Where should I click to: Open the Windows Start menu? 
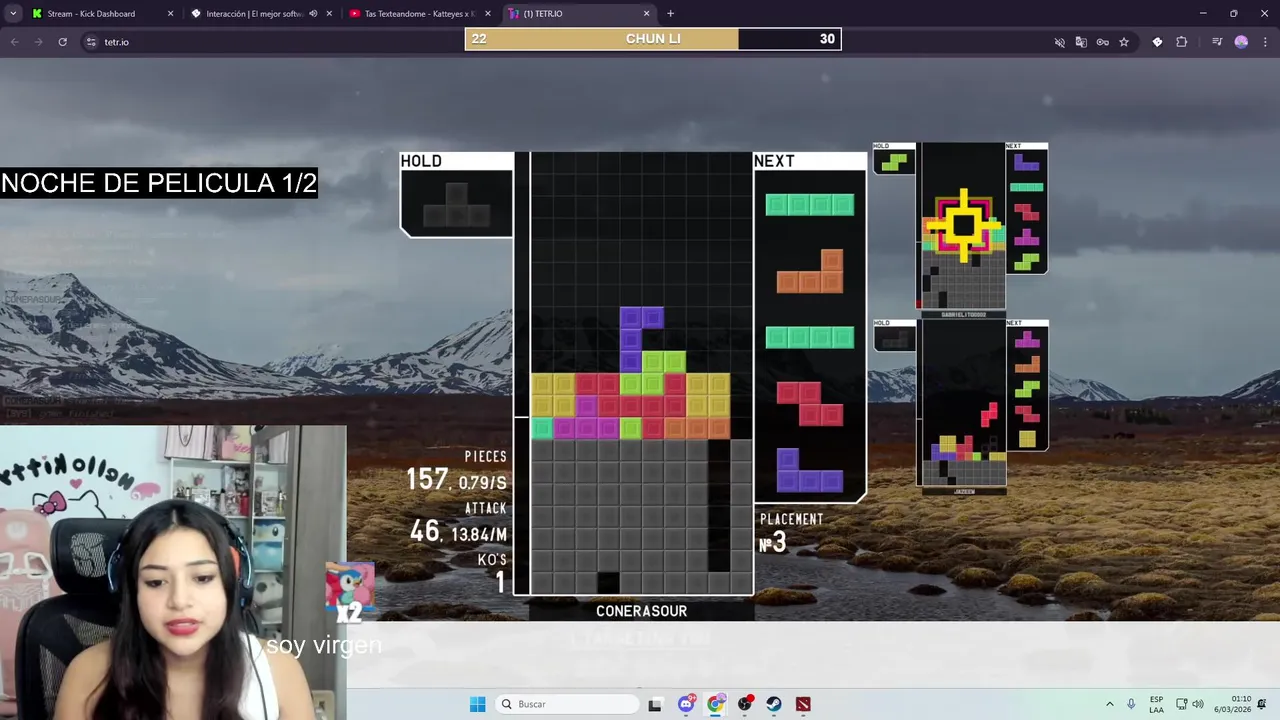[x=478, y=704]
